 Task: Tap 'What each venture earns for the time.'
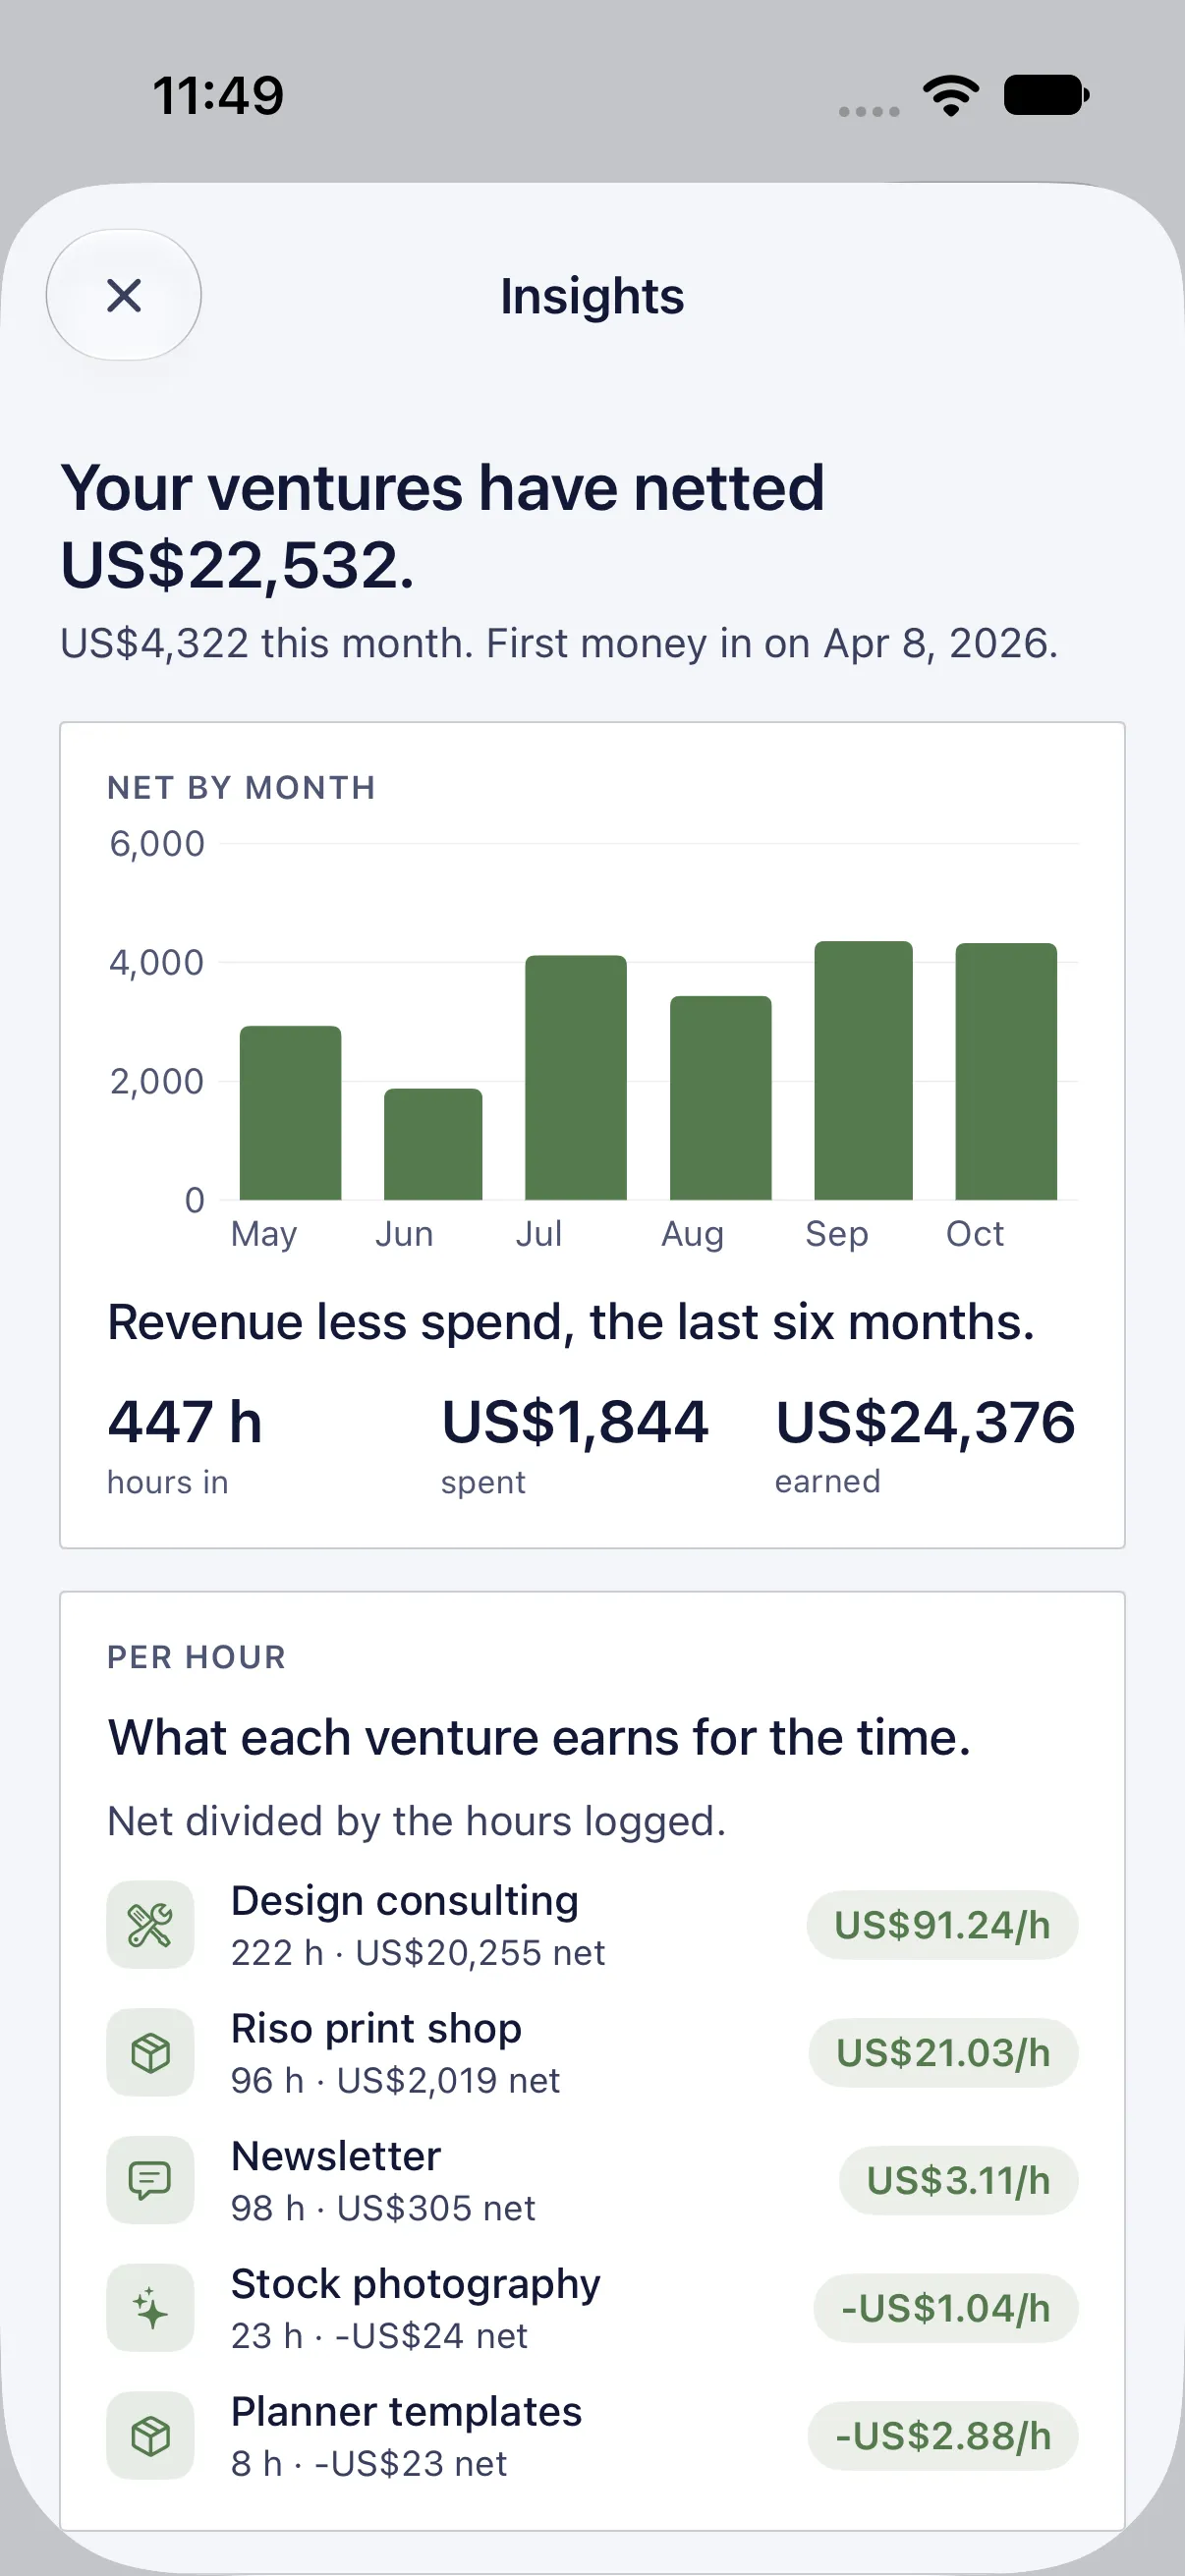[539, 1737]
